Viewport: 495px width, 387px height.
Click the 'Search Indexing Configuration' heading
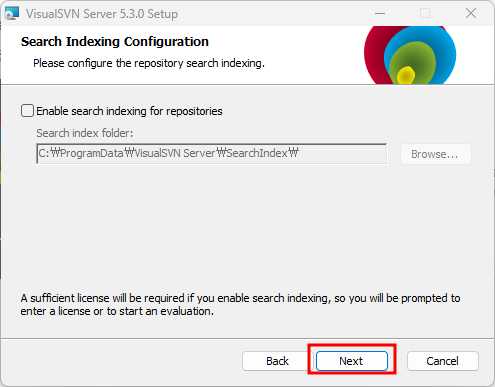[x=115, y=42]
